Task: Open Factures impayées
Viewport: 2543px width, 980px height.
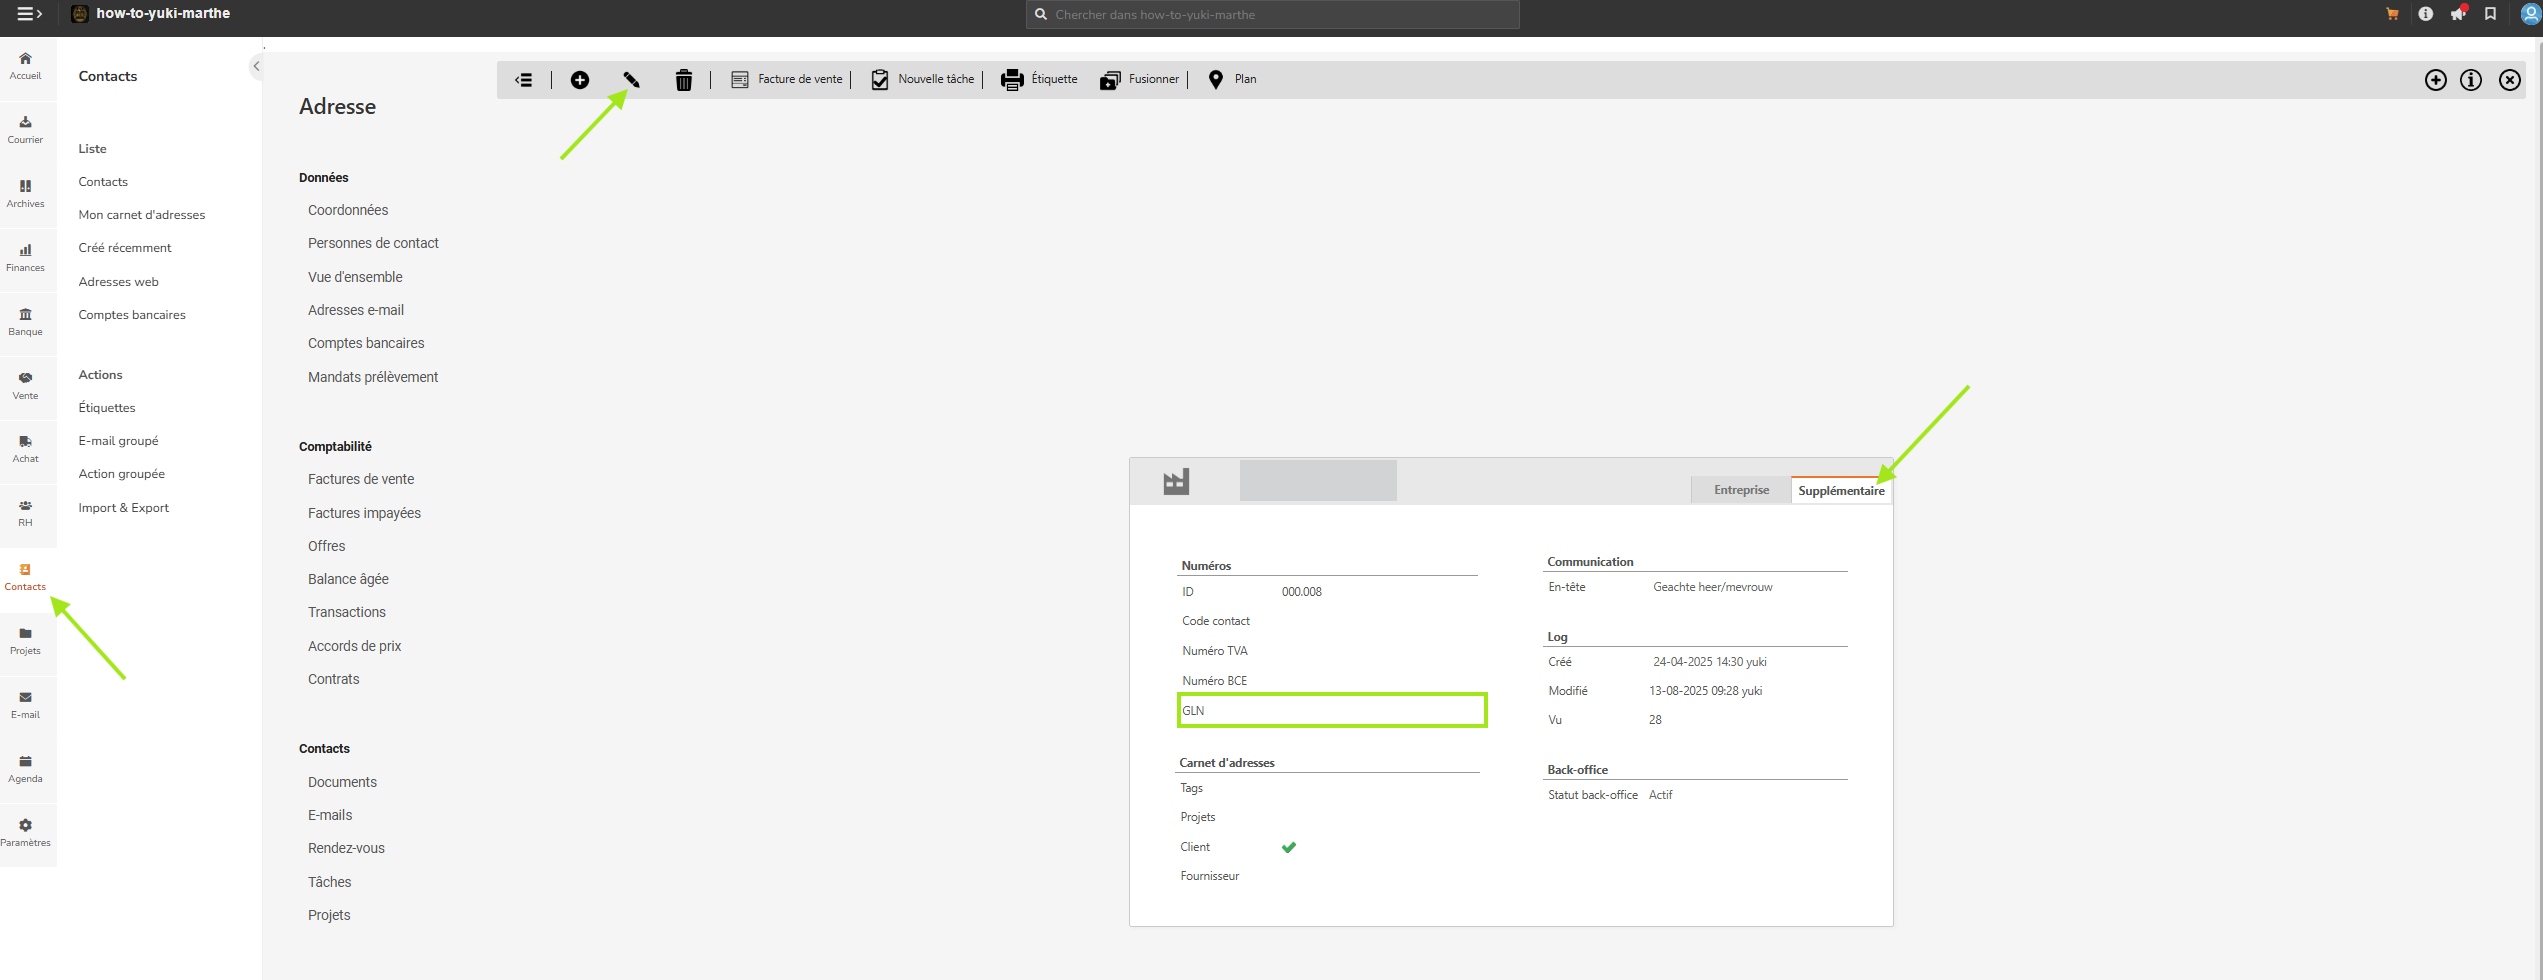Action: pyautogui.click(x=364, y=513)
